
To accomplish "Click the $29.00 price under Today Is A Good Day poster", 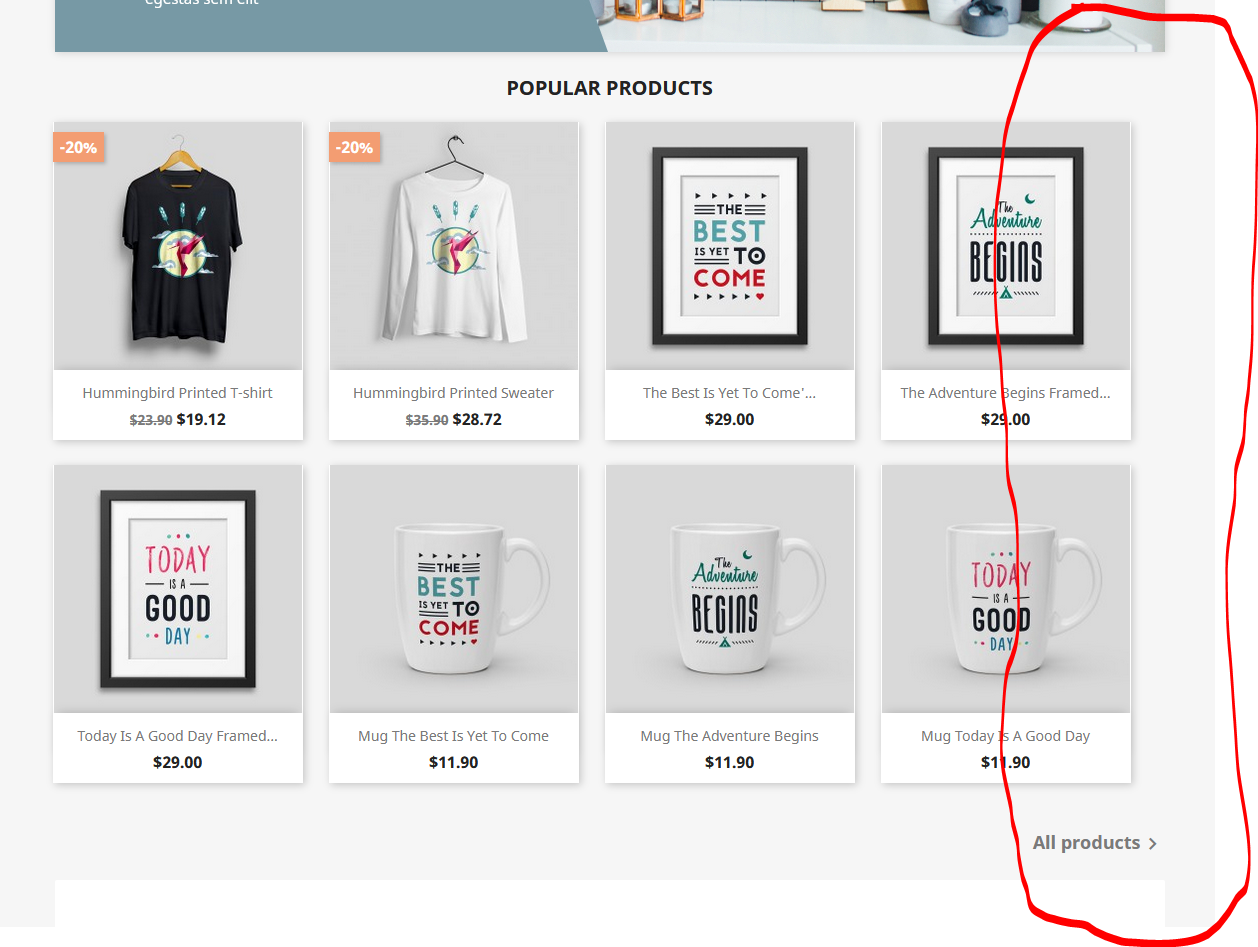I will click(x=178, y=762).
